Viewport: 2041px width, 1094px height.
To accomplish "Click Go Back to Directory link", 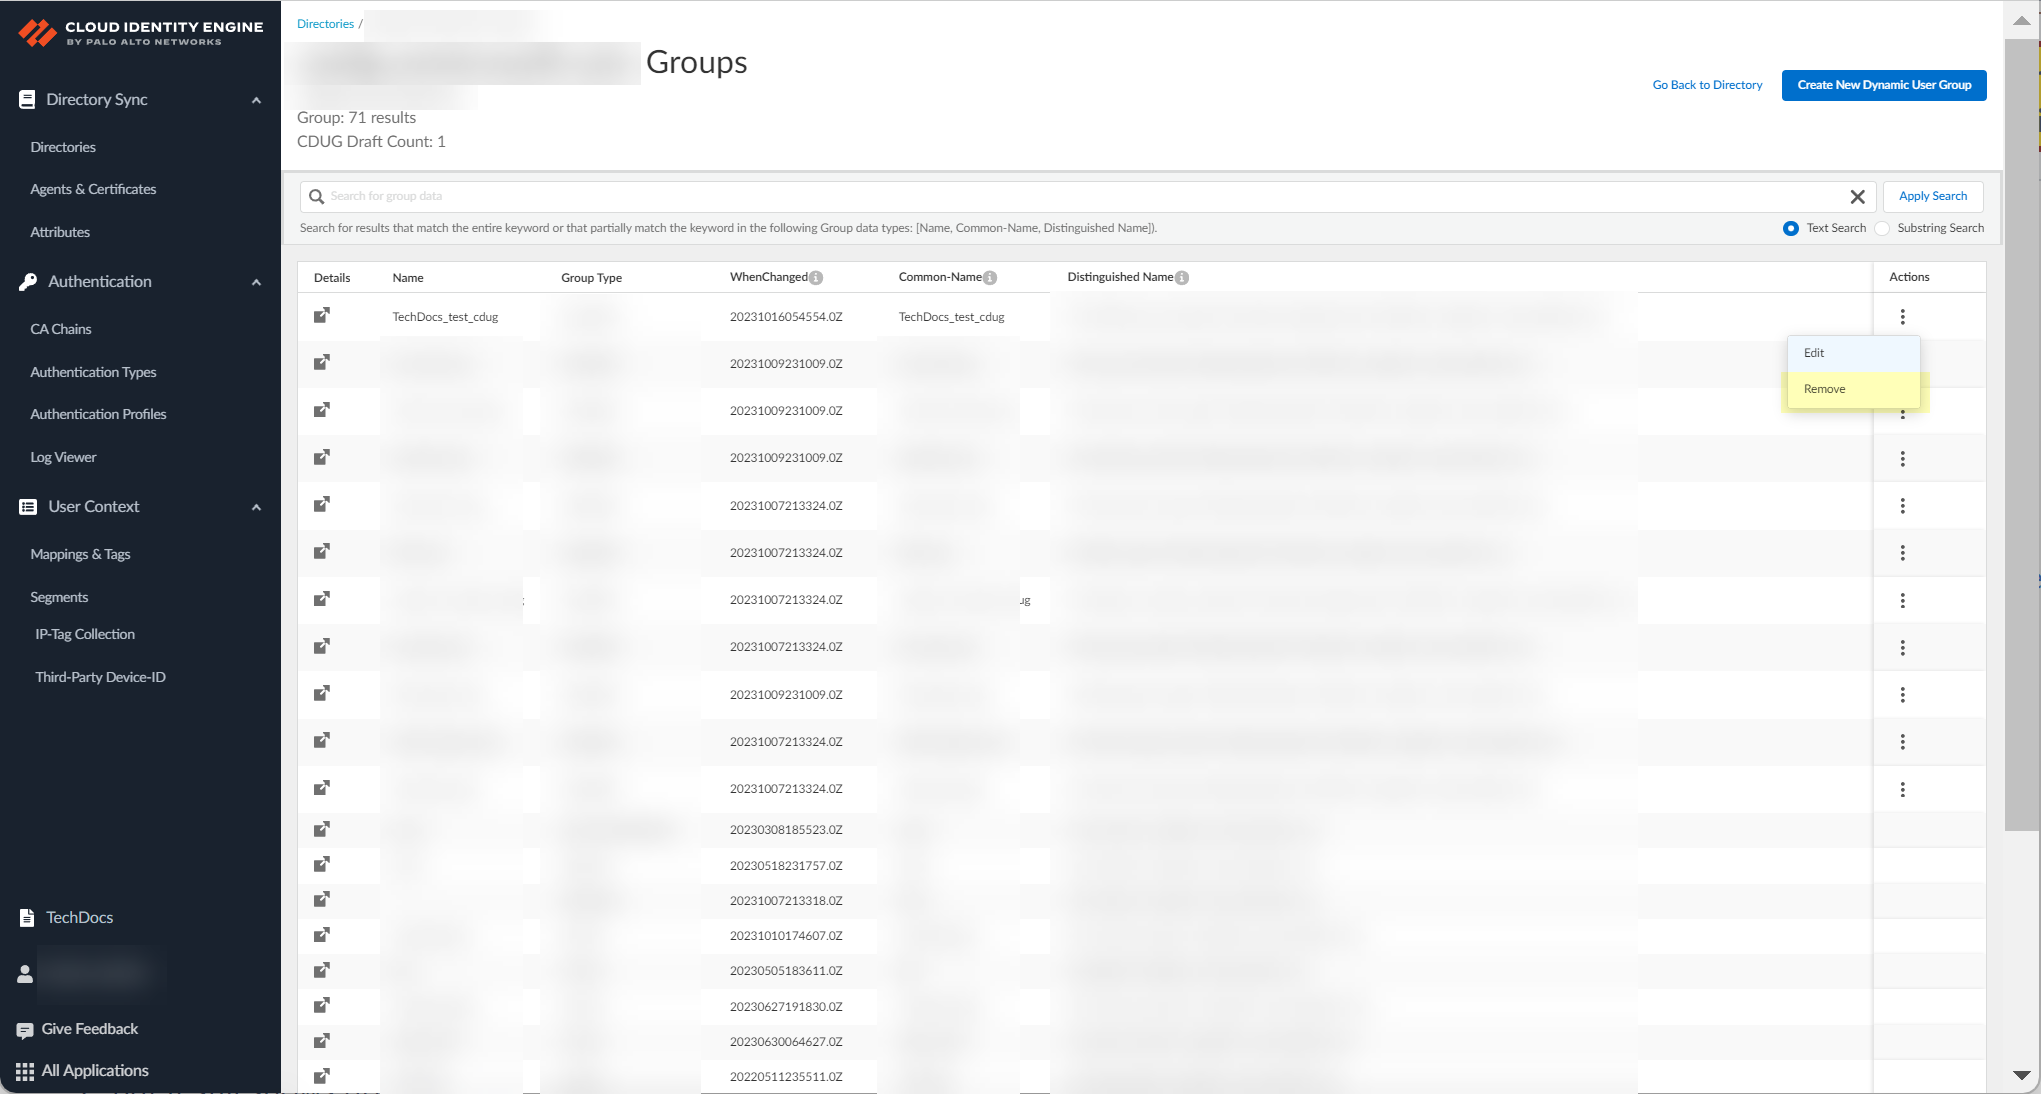I will tap(1707, 85).
